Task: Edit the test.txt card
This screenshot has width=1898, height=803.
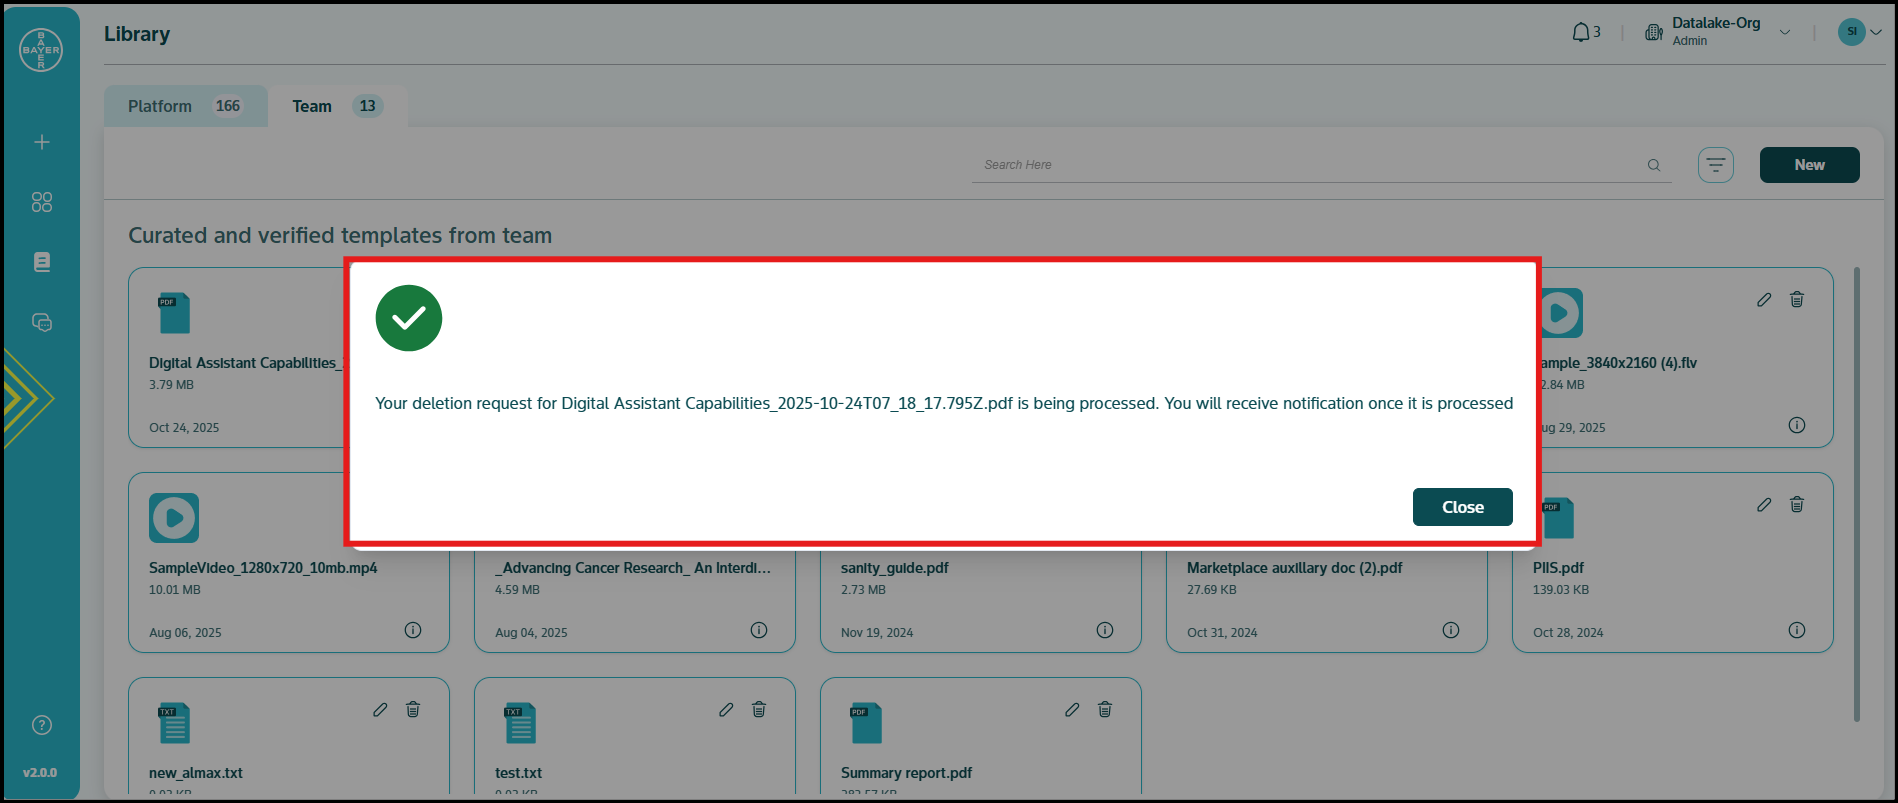Action: click(x=726, y=709)
